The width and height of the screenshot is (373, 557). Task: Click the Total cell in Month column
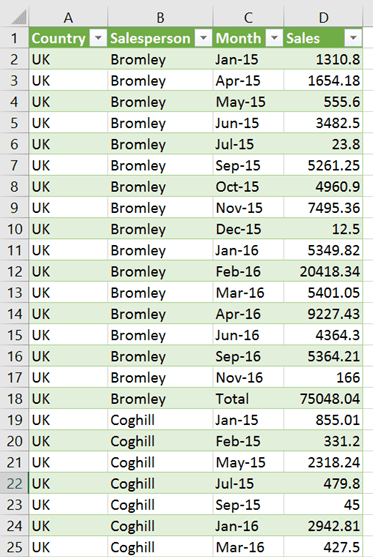pos(248,399)
